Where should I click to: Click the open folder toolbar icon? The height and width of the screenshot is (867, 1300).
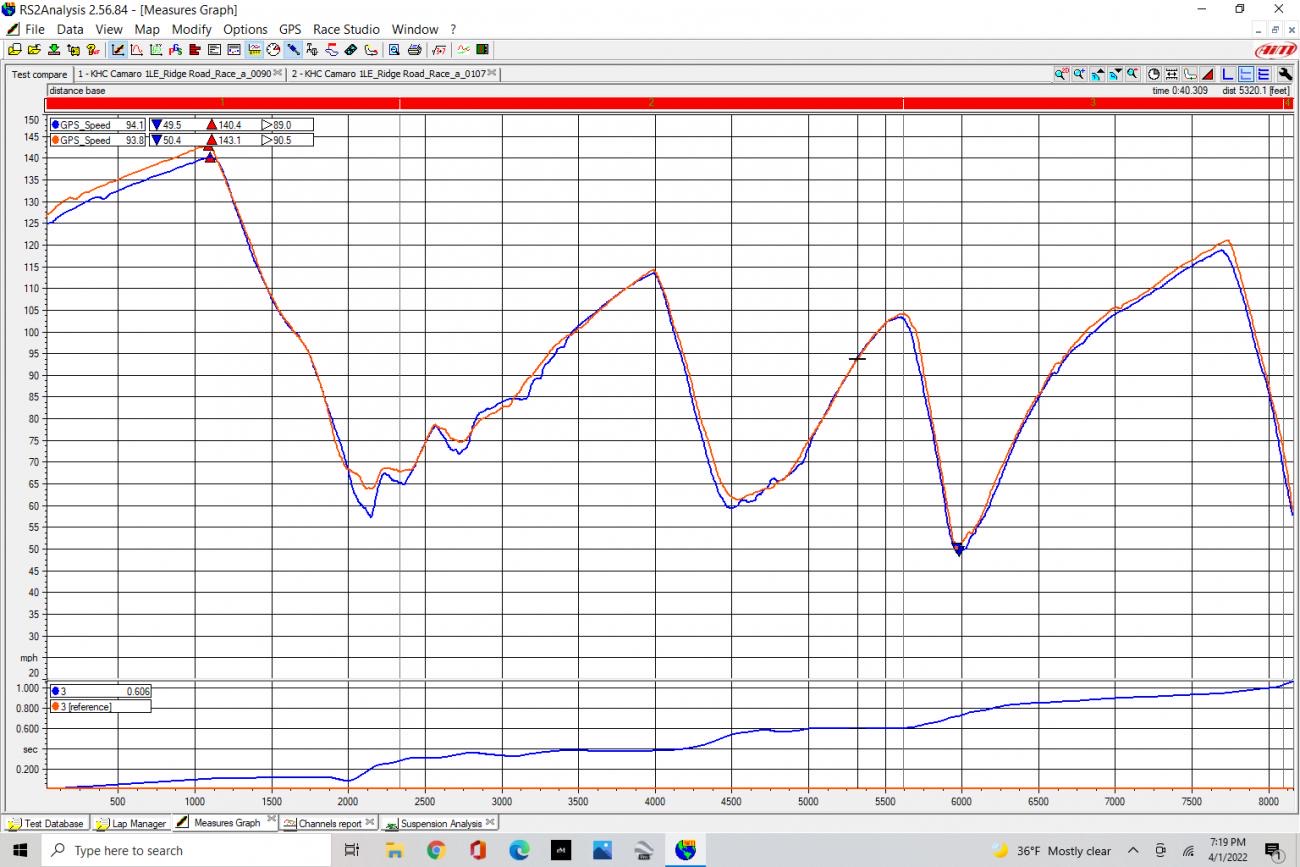pos(35,49)
